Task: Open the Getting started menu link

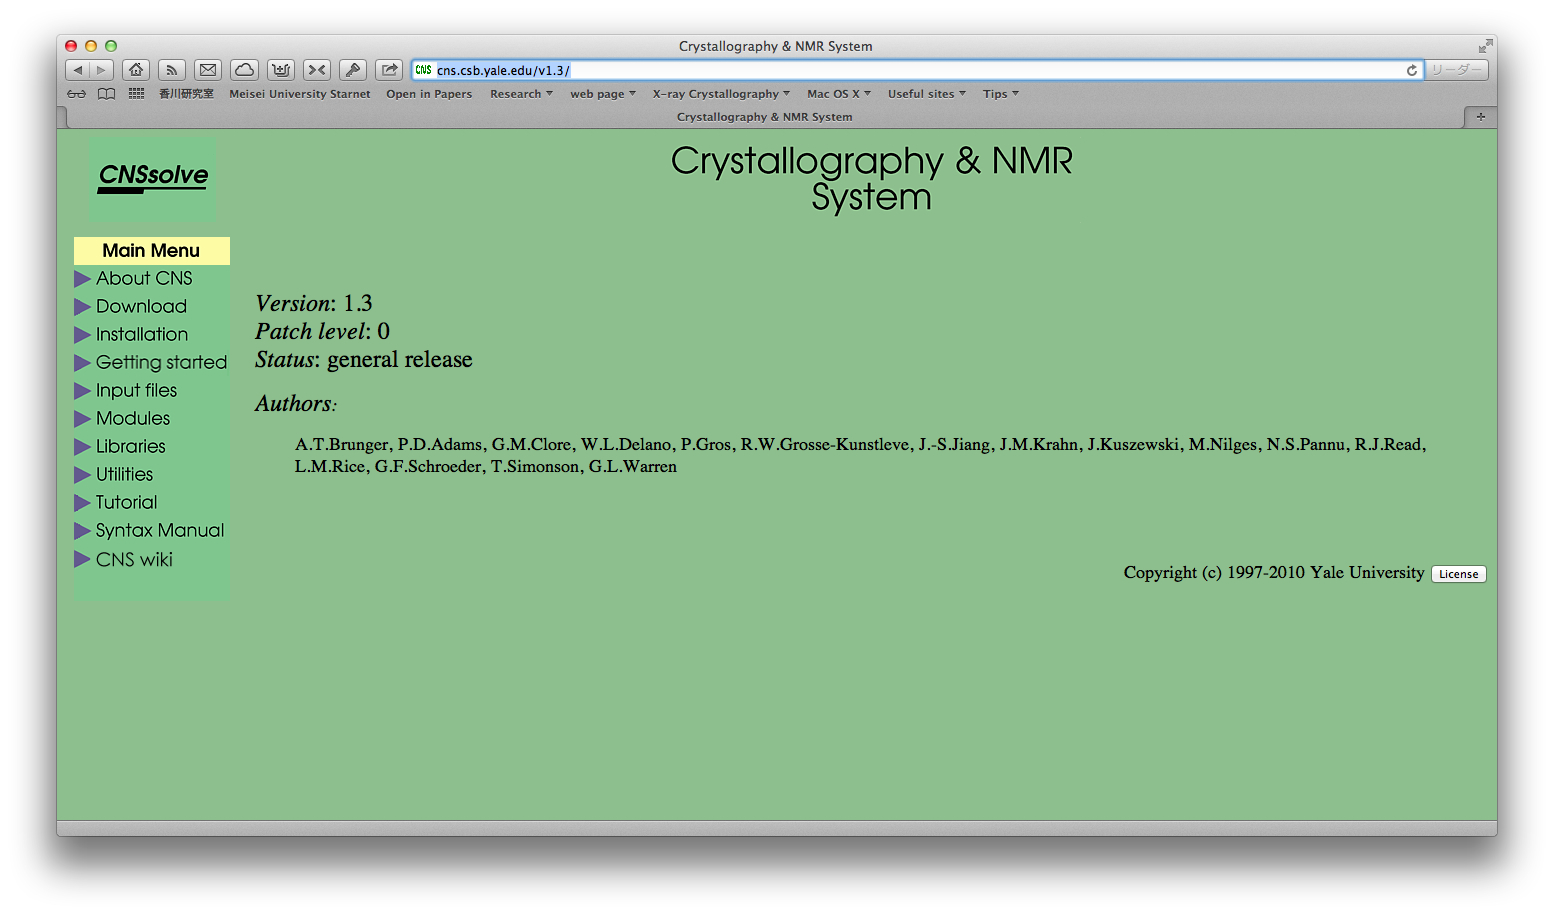Action: click(x=161, y=362)
